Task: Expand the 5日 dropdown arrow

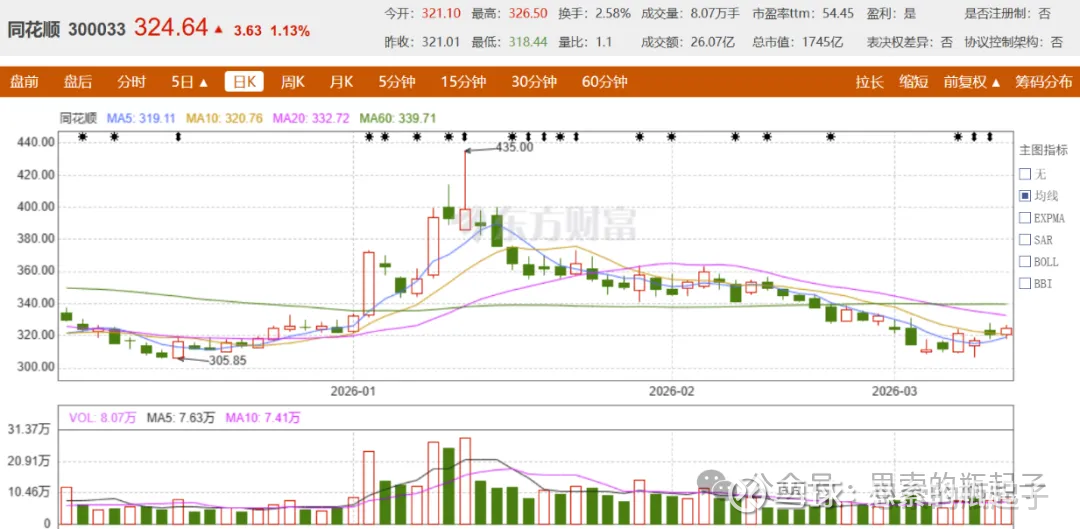Action: pos(203,83)
